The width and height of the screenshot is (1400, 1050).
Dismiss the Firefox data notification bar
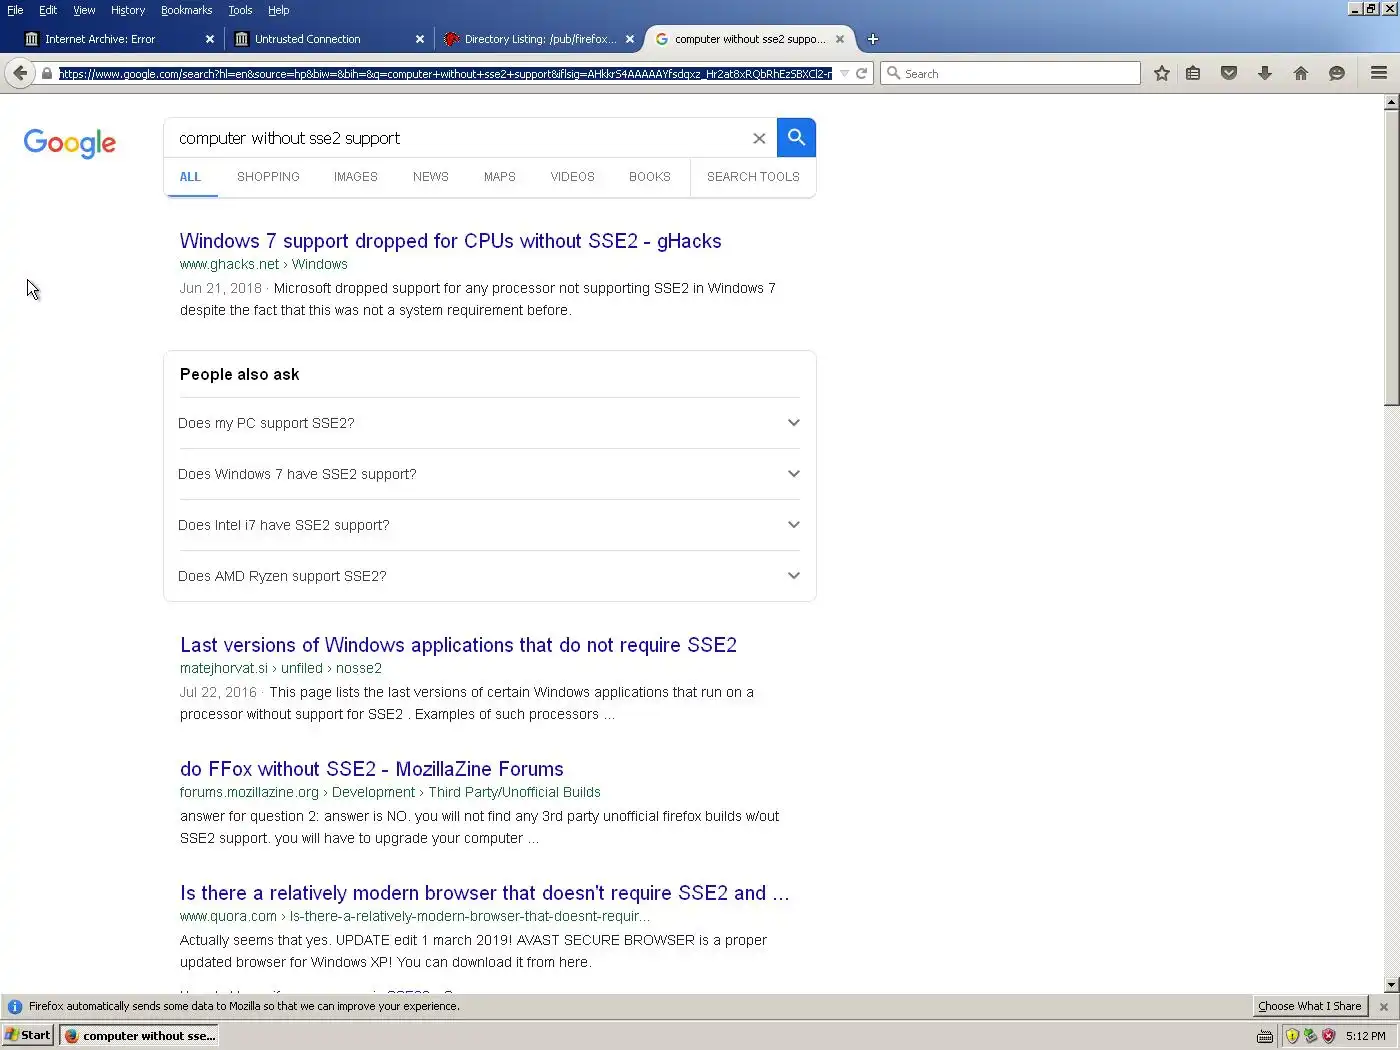click(x=1384, y=1006)
